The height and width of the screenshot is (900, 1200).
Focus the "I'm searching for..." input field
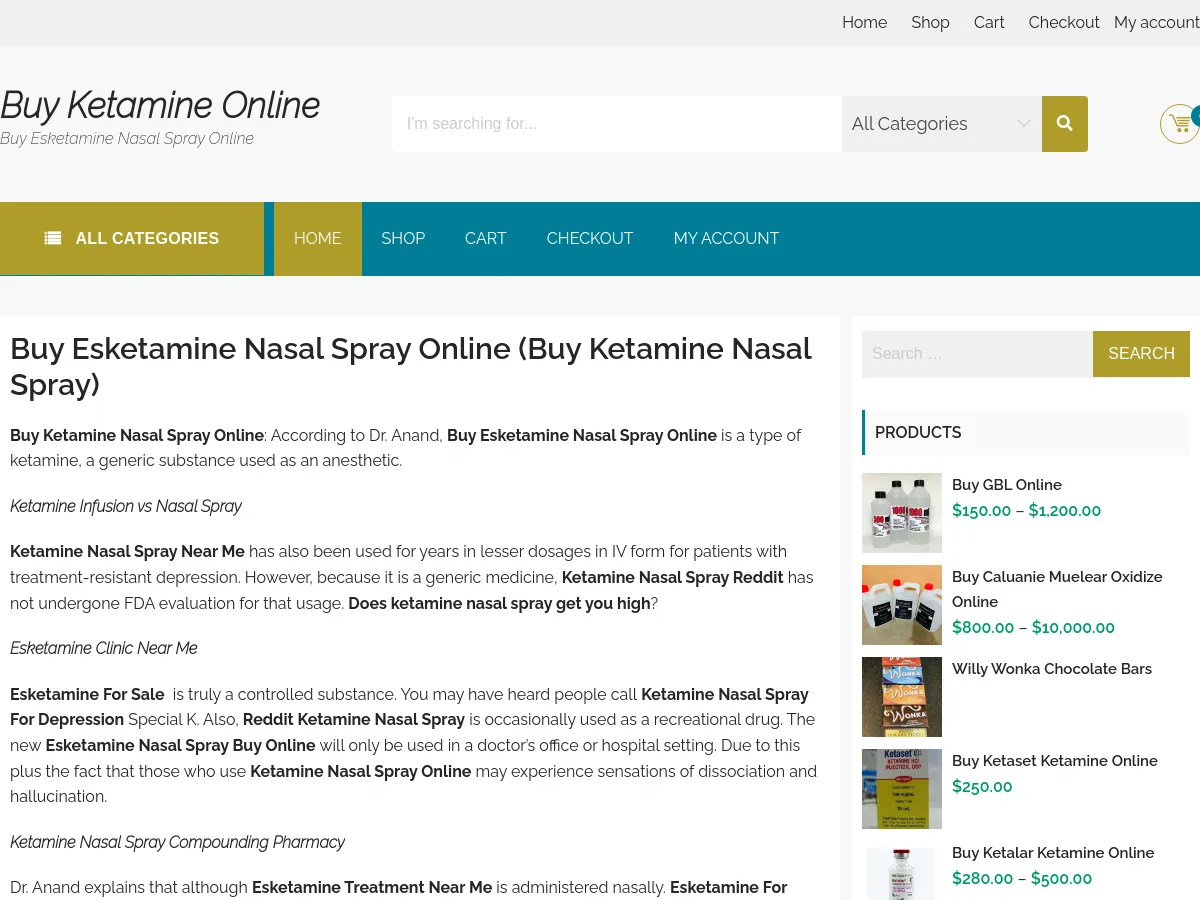coord(616,124)
